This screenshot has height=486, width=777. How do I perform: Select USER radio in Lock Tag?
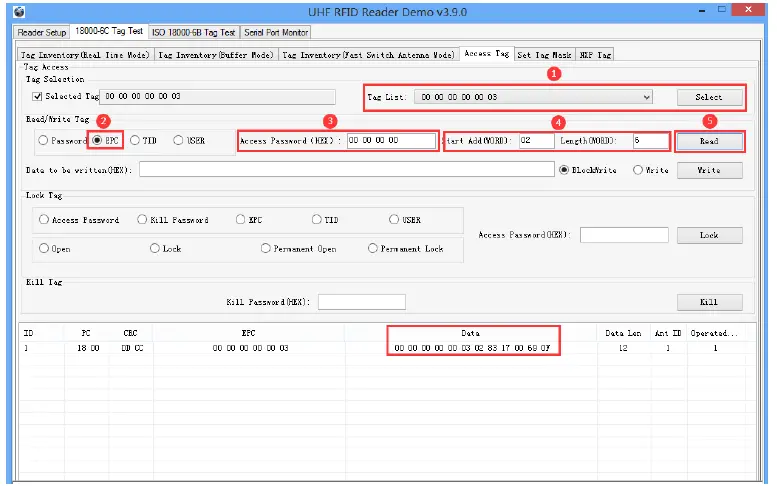(394, 219)
